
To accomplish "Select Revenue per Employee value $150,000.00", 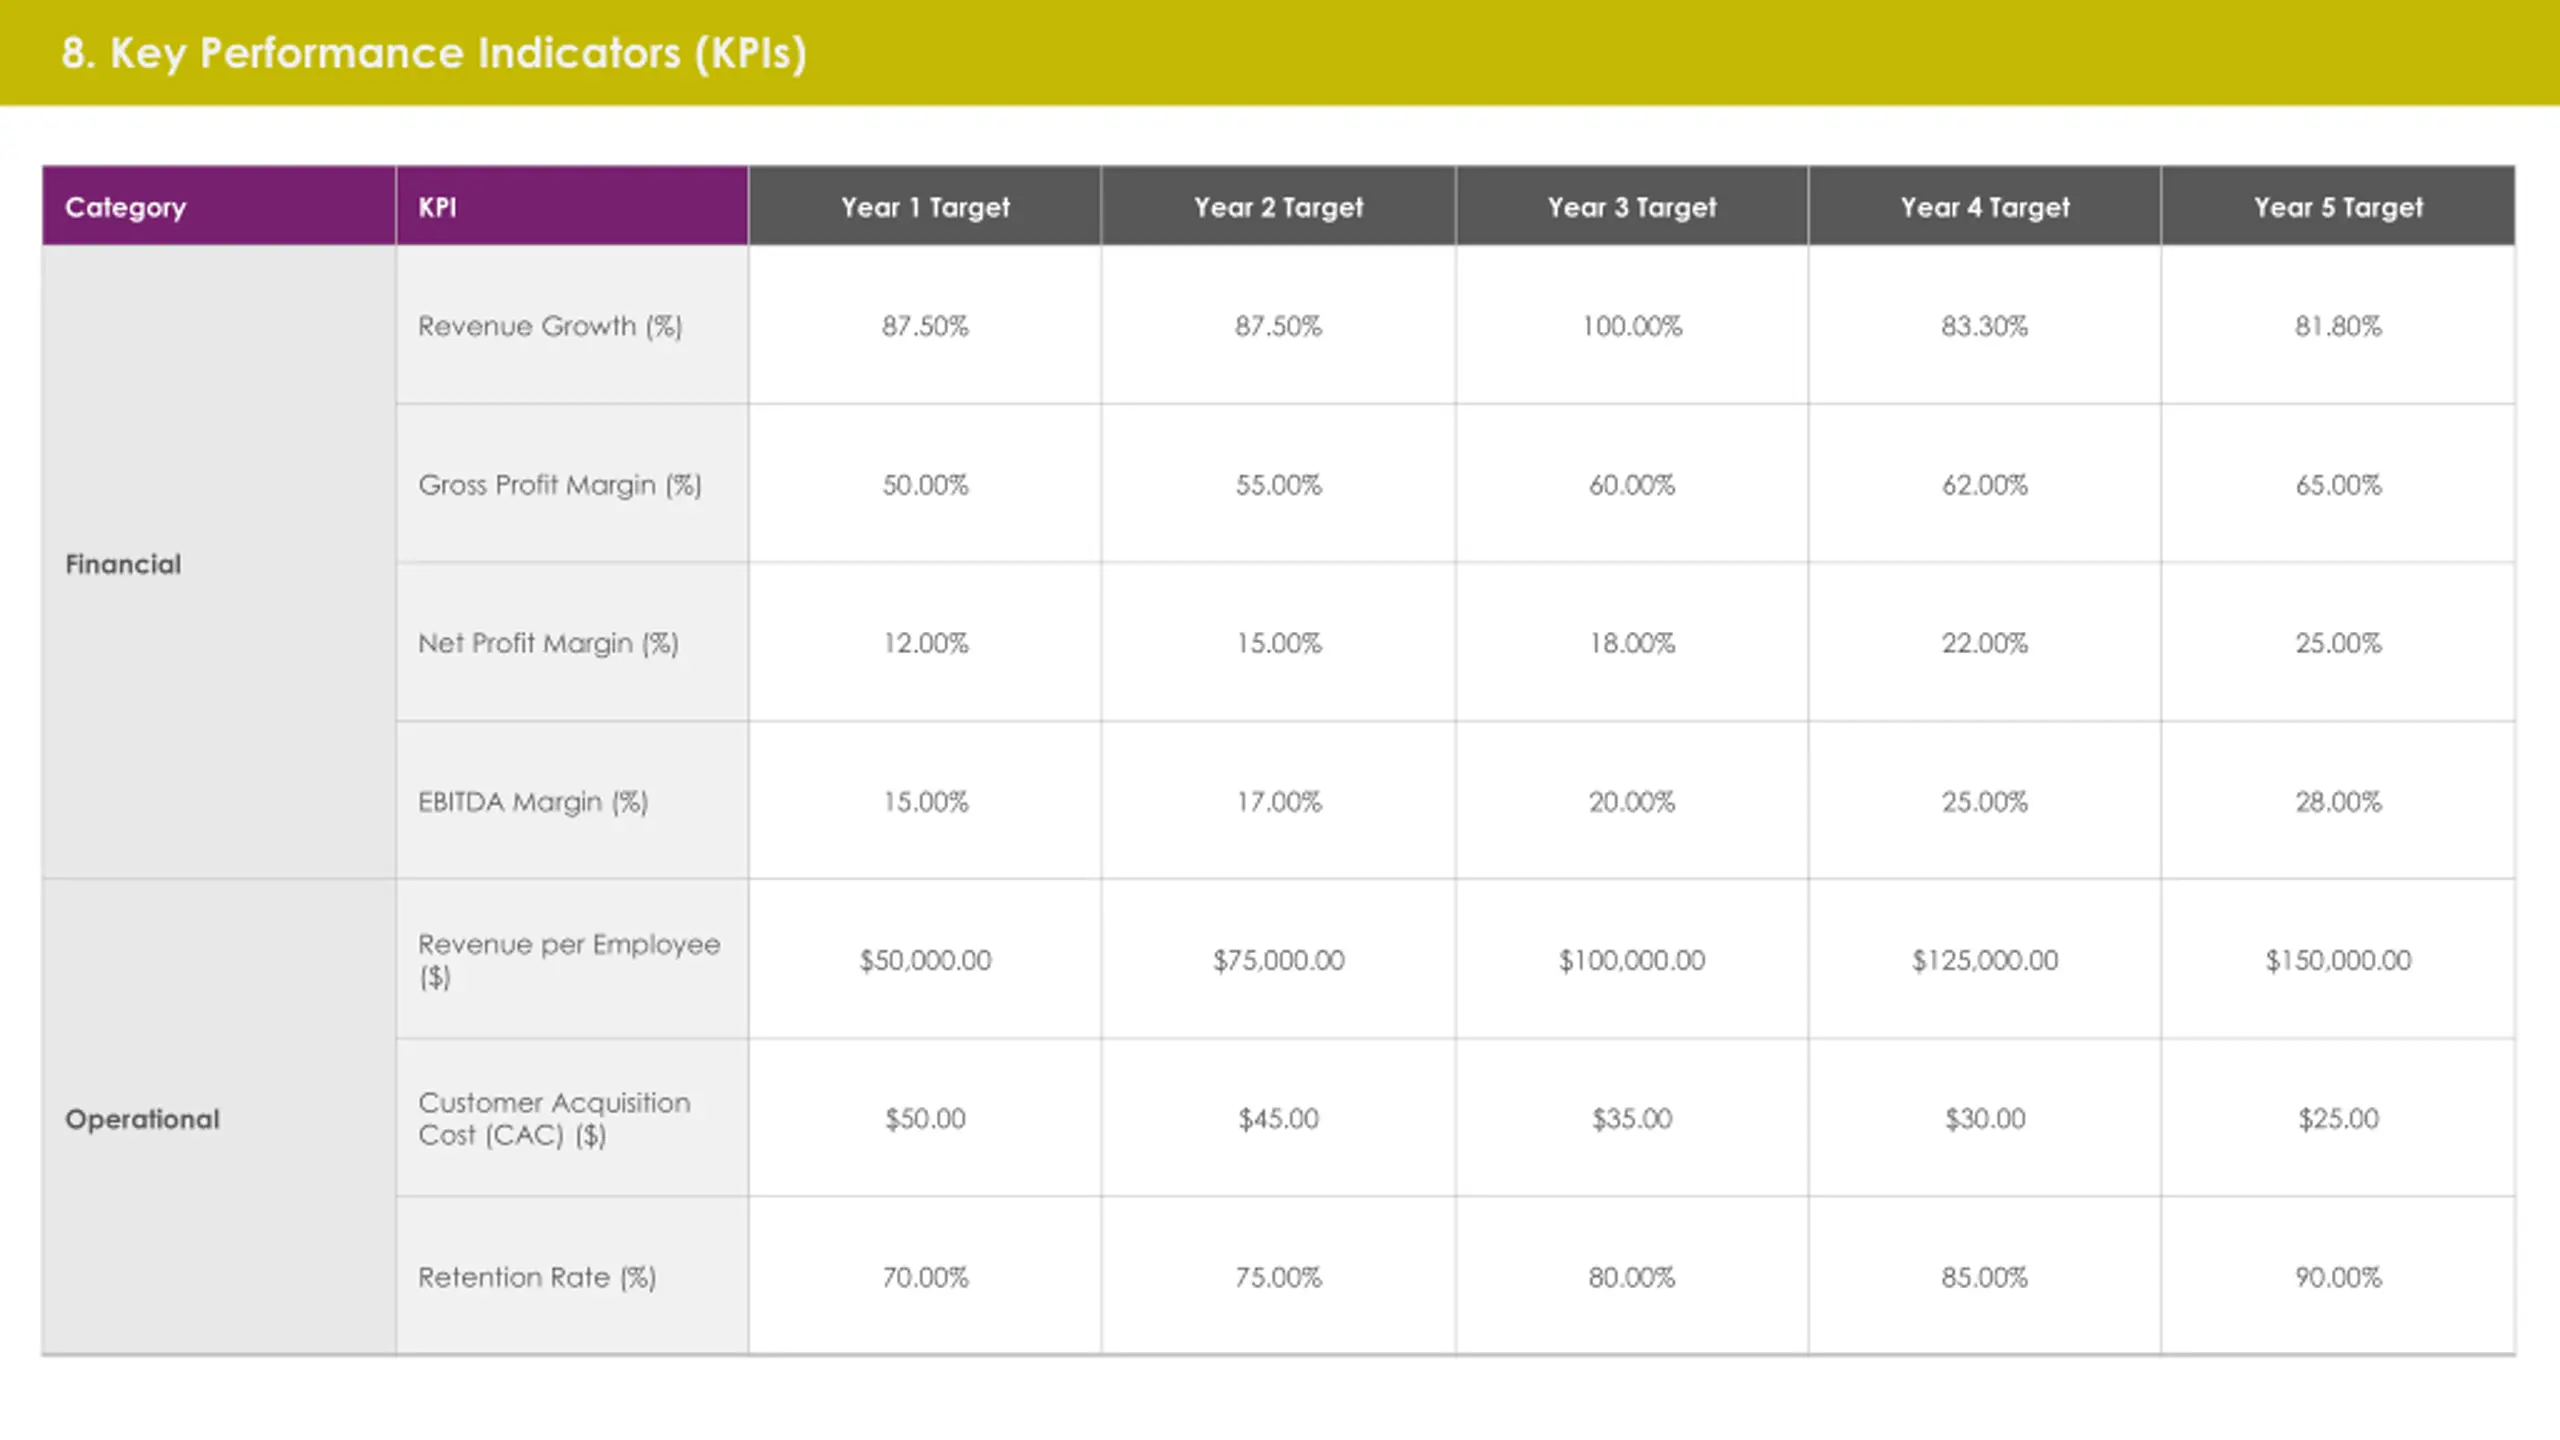I will tap(2338, 960).
